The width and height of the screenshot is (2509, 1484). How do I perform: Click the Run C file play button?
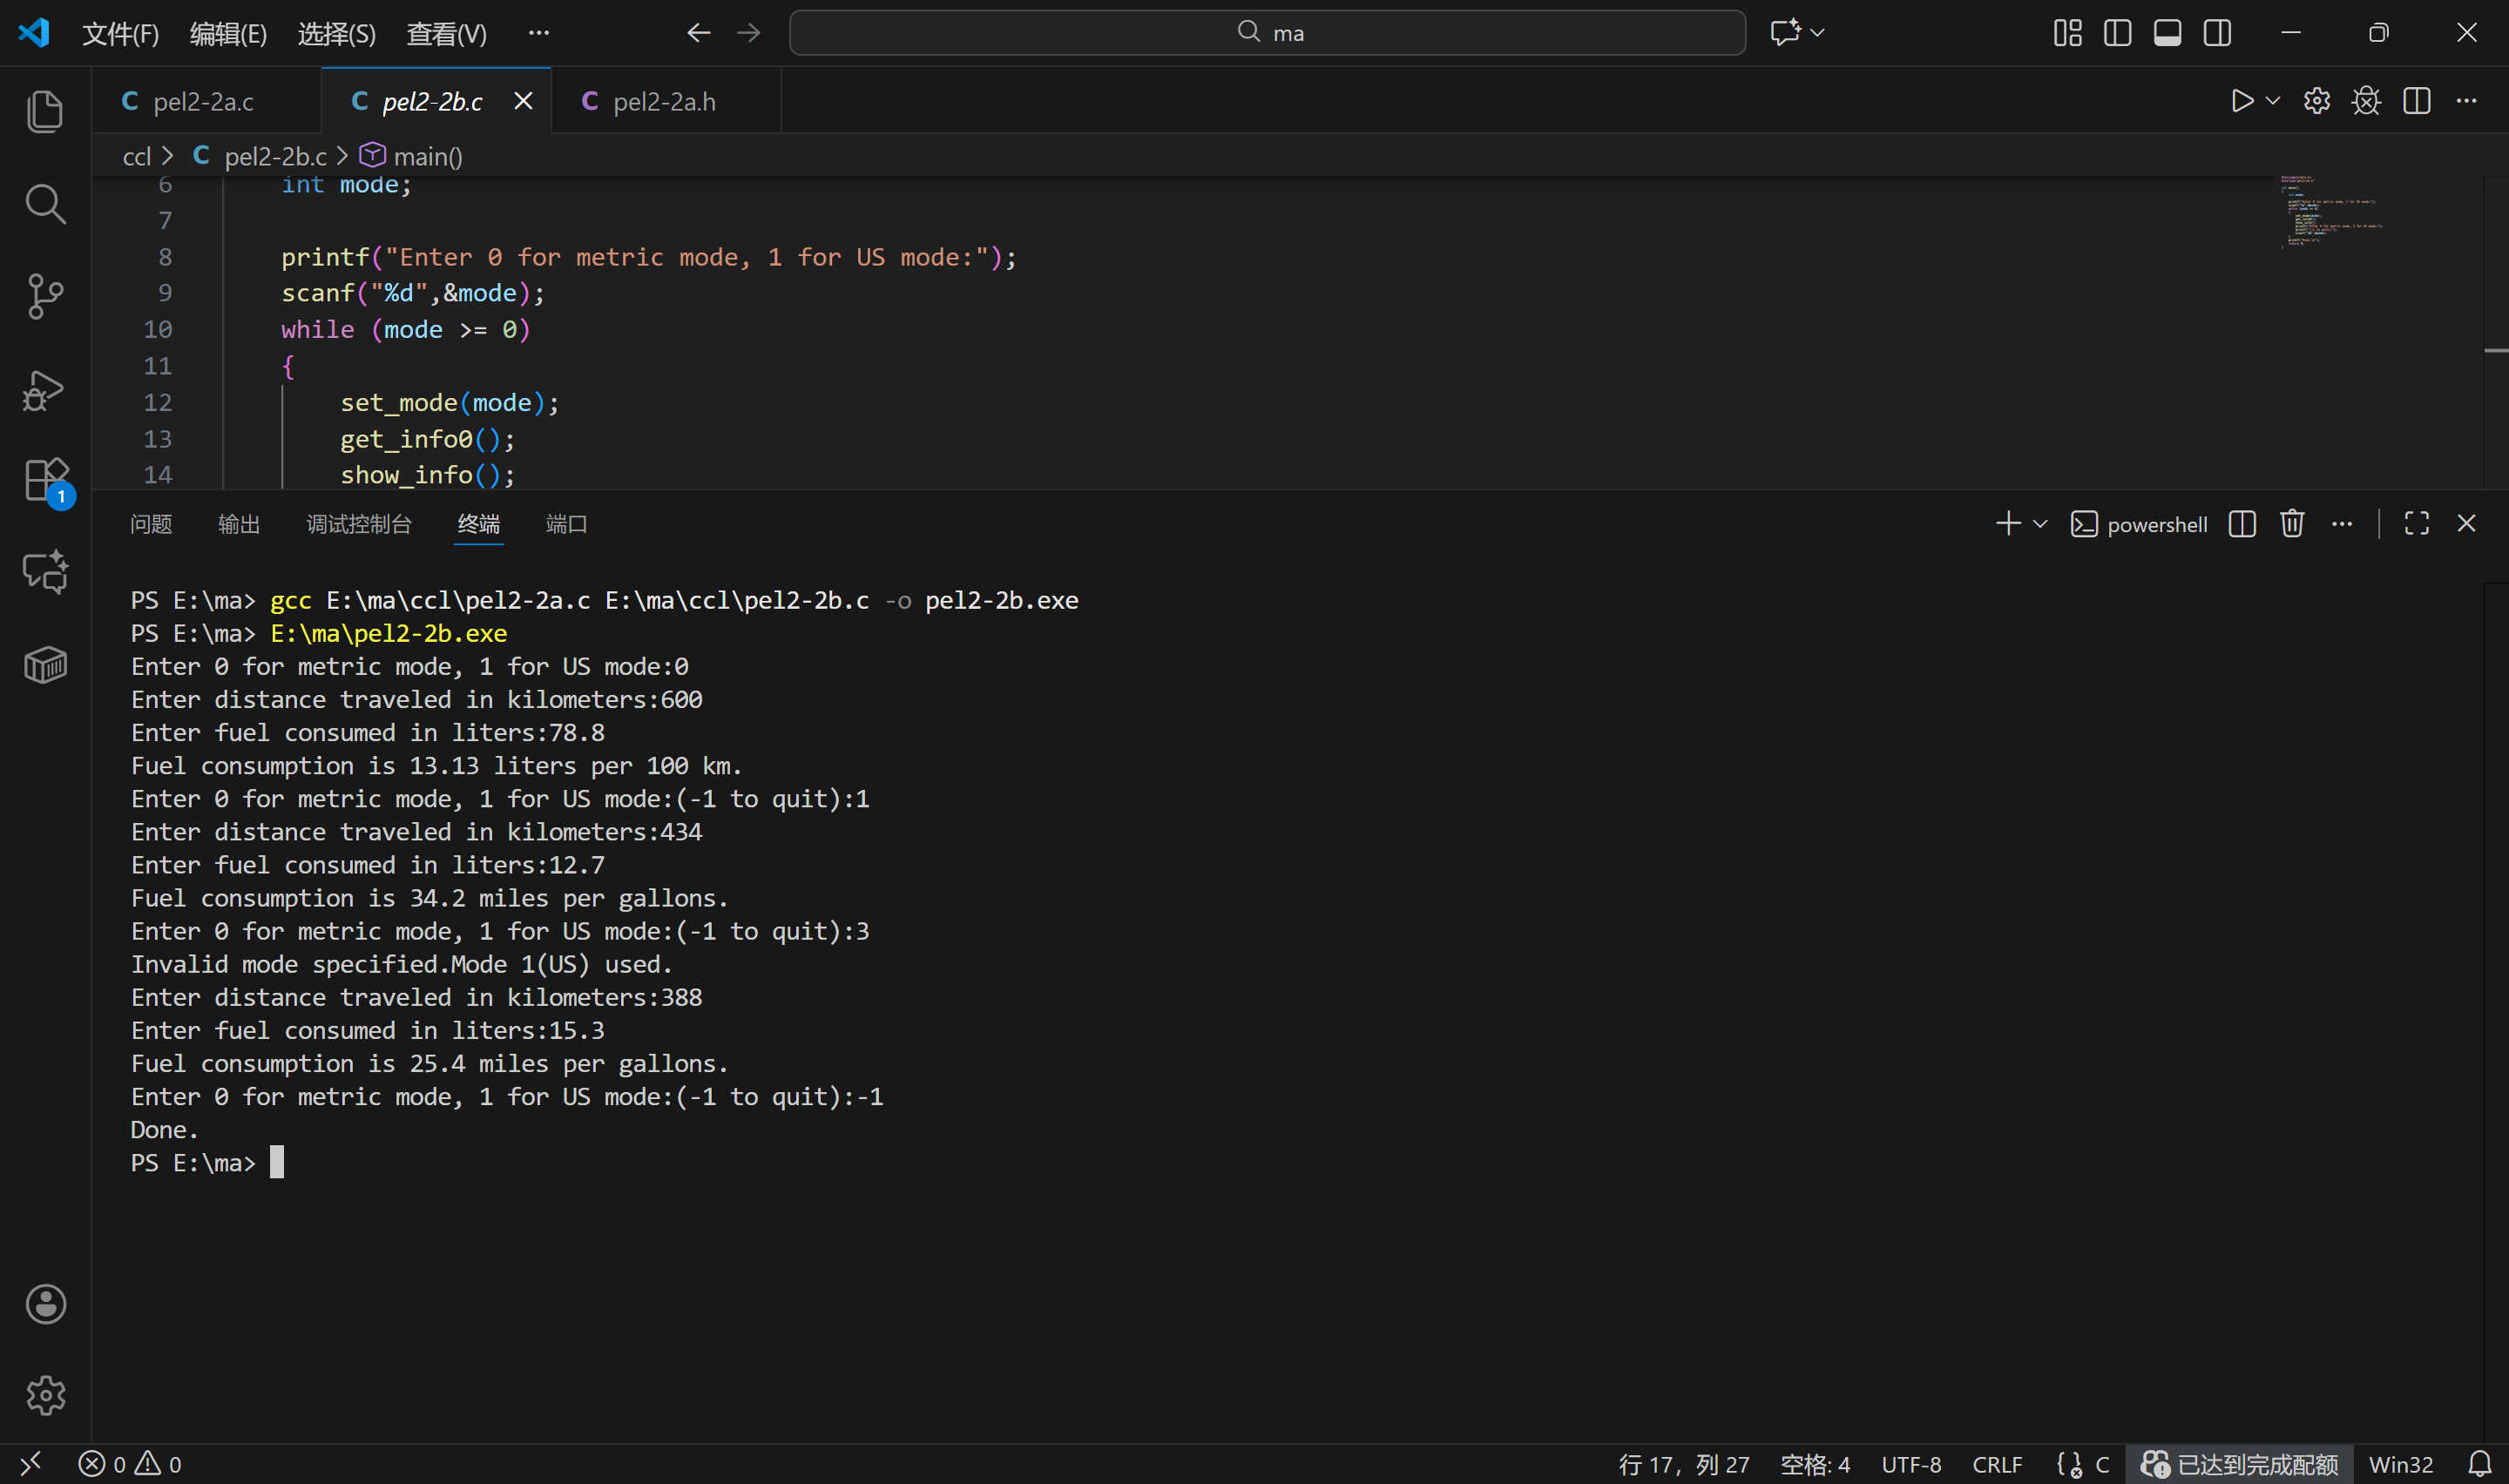2241,101
